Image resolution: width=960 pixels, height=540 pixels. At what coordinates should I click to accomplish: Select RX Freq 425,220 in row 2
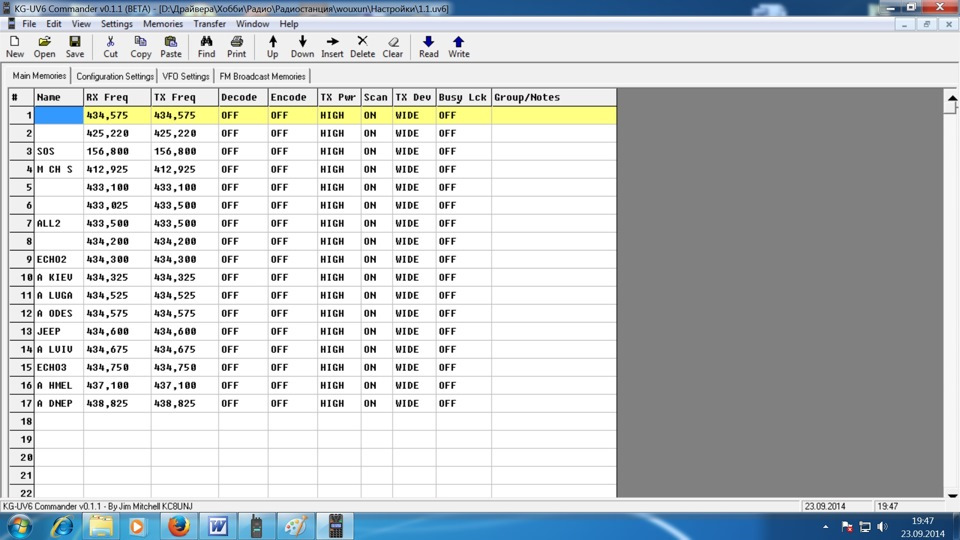click(117, 133)
